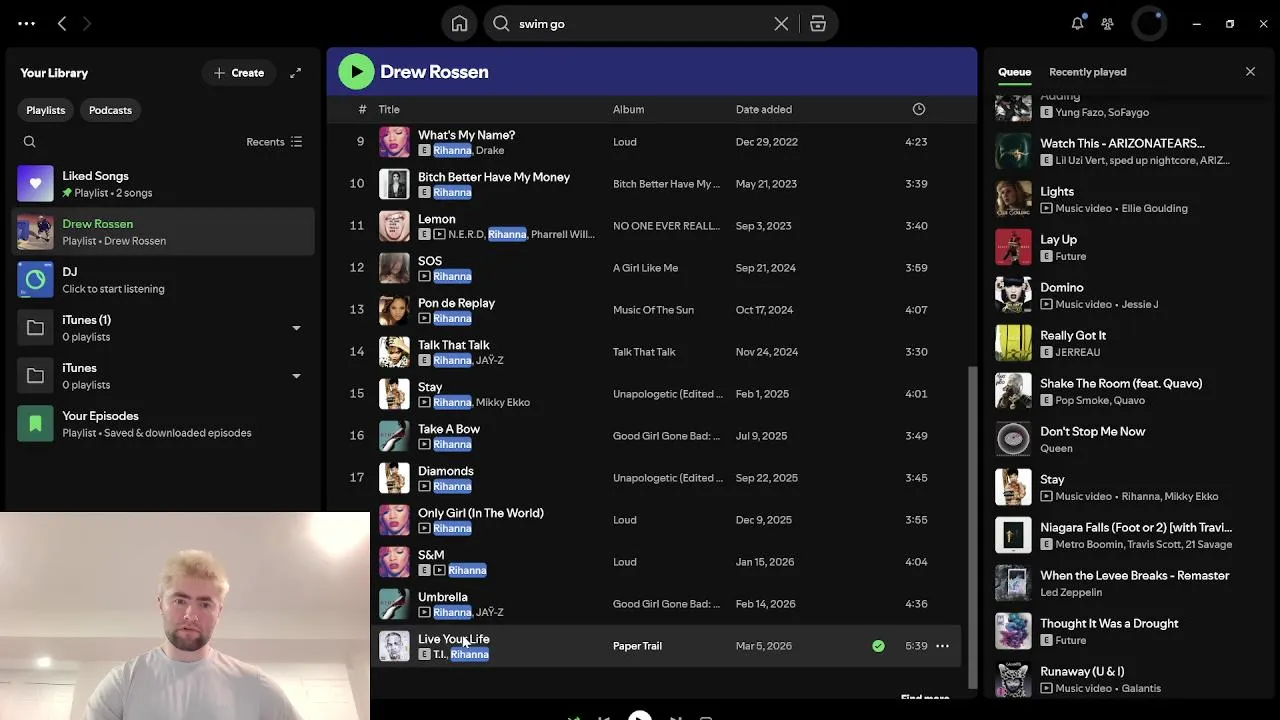The image size is (1280, 720).
Task: Select the Take A Bow track title
Action: [x=449, y=429]
